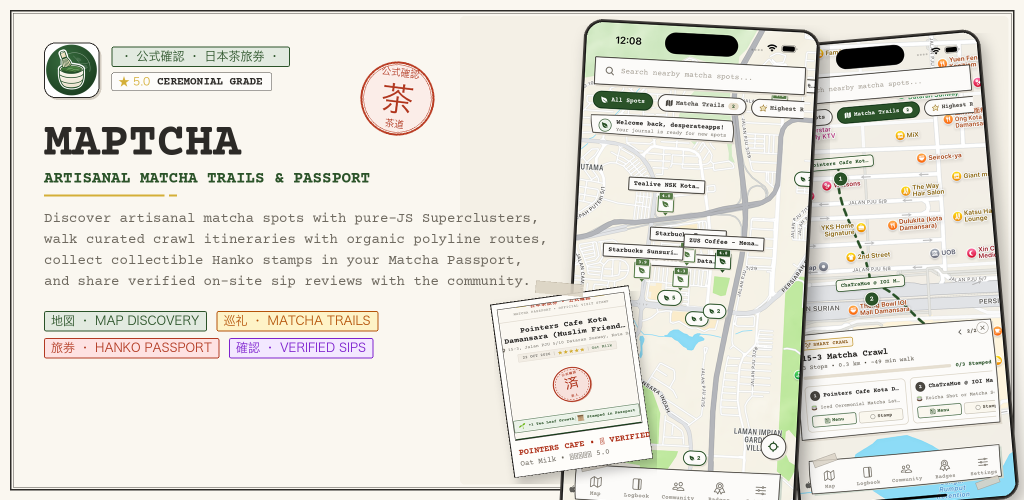Click search magnifier icon in front phone
Viewport: 1024px width, 500px height.
pos(609,70)
